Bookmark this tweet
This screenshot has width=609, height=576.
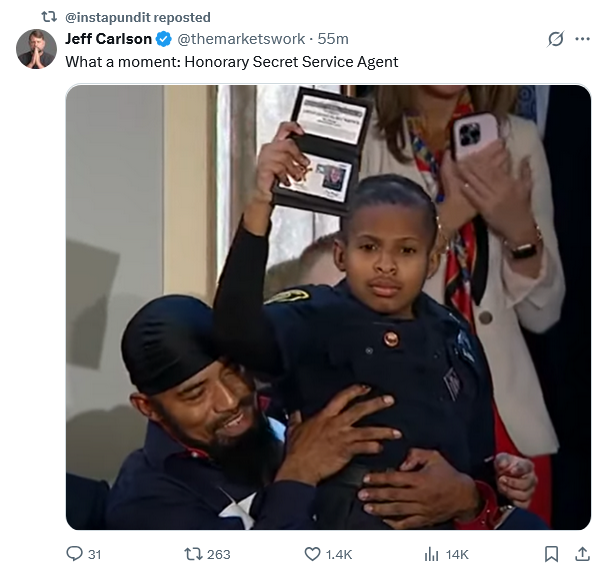(x=552, y=554)
